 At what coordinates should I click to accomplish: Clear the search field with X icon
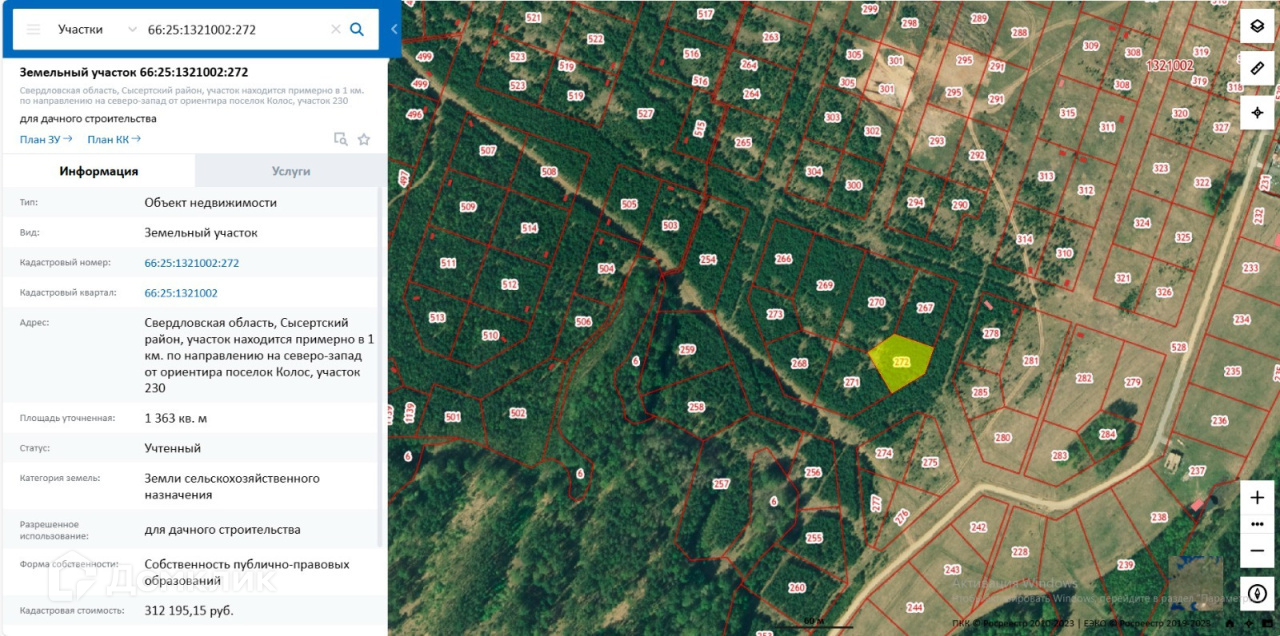pos(336,30)
